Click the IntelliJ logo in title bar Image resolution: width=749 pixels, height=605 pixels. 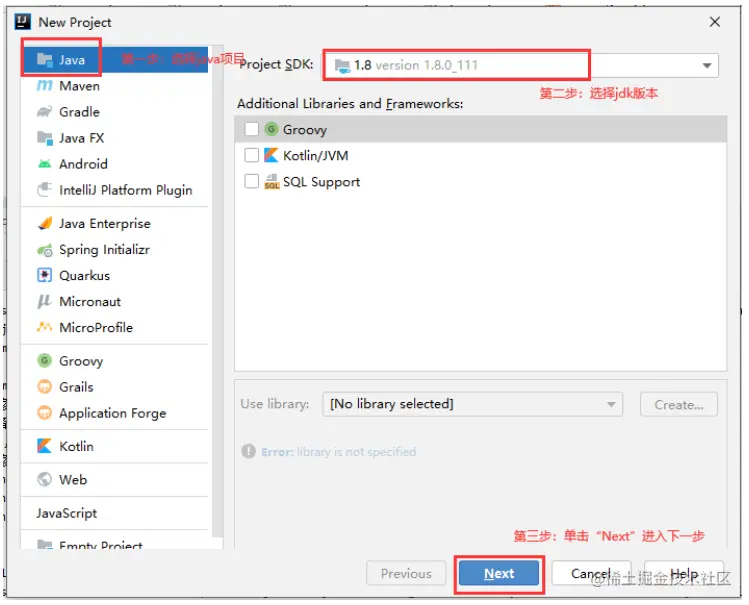(x=23, y=22)
